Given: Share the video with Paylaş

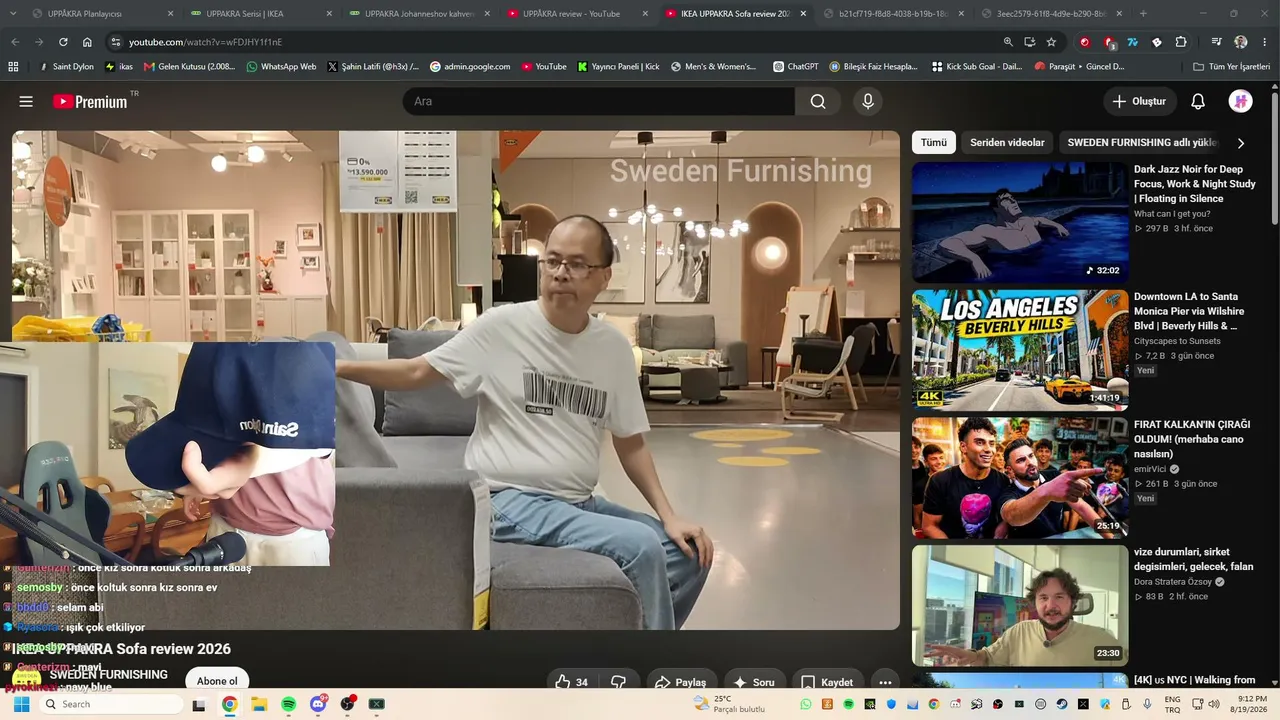Looking at the screenshot, I should [x=680, y=682].
